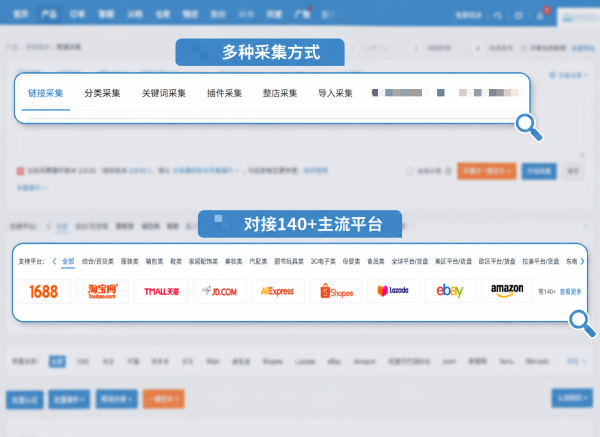Screen dimensions: 600x437
Task: Click blue start-collecting button
Action: coord(539,171)
